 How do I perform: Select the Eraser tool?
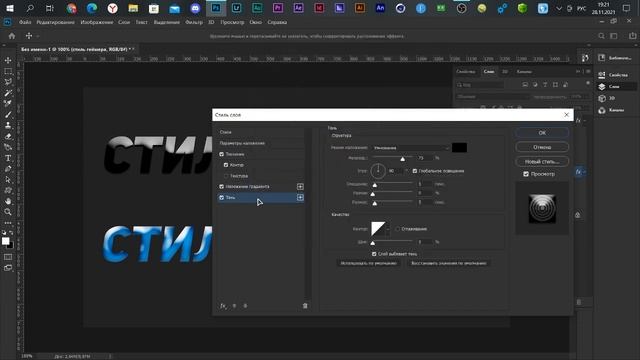pos(8,136)
